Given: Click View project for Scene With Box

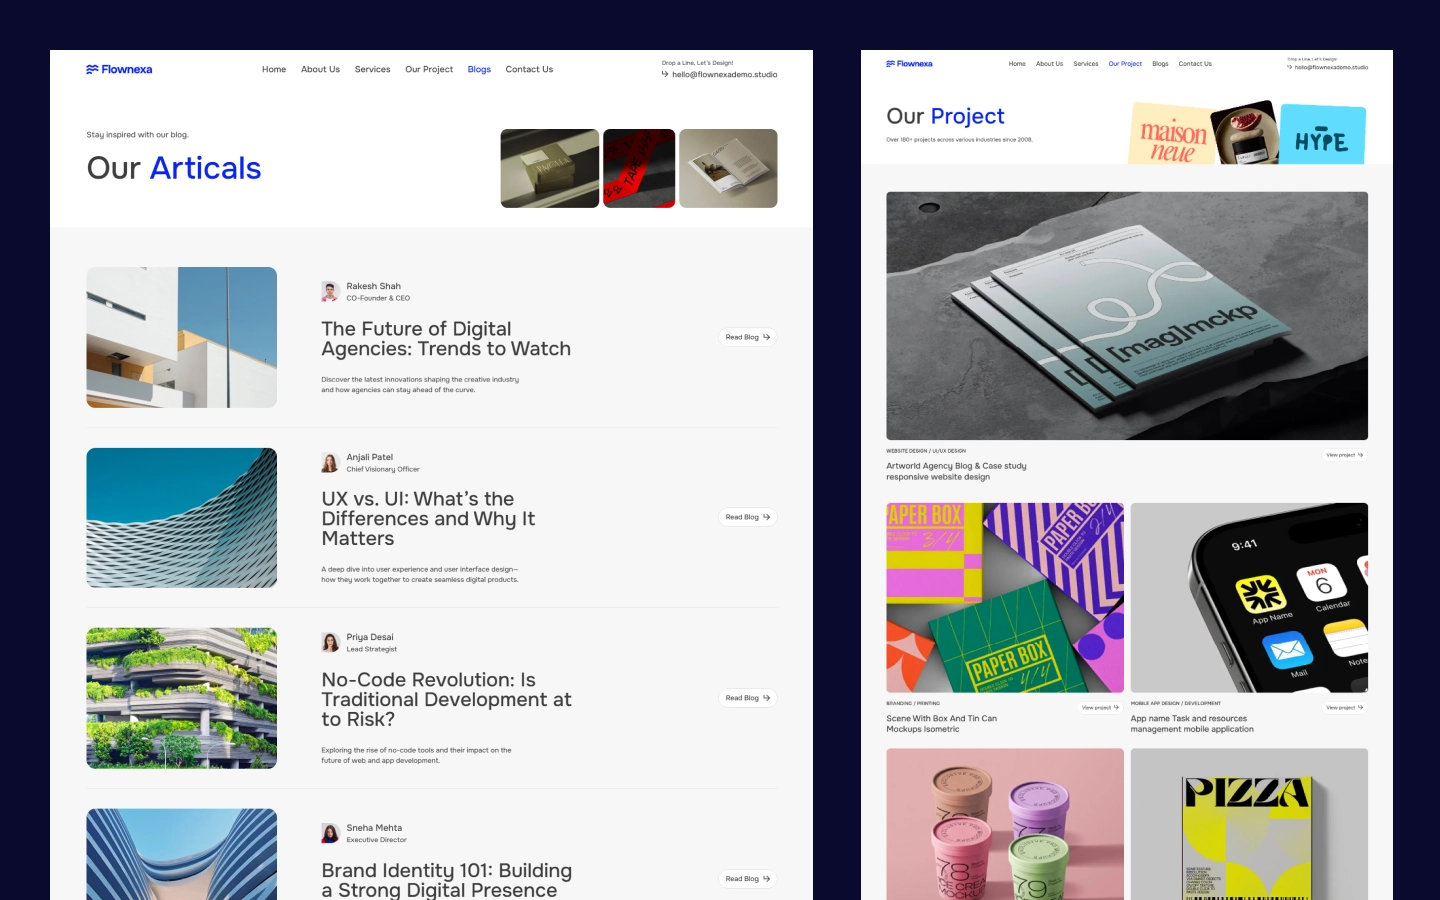Looking at the screenshot, I should pos(1100,708).
